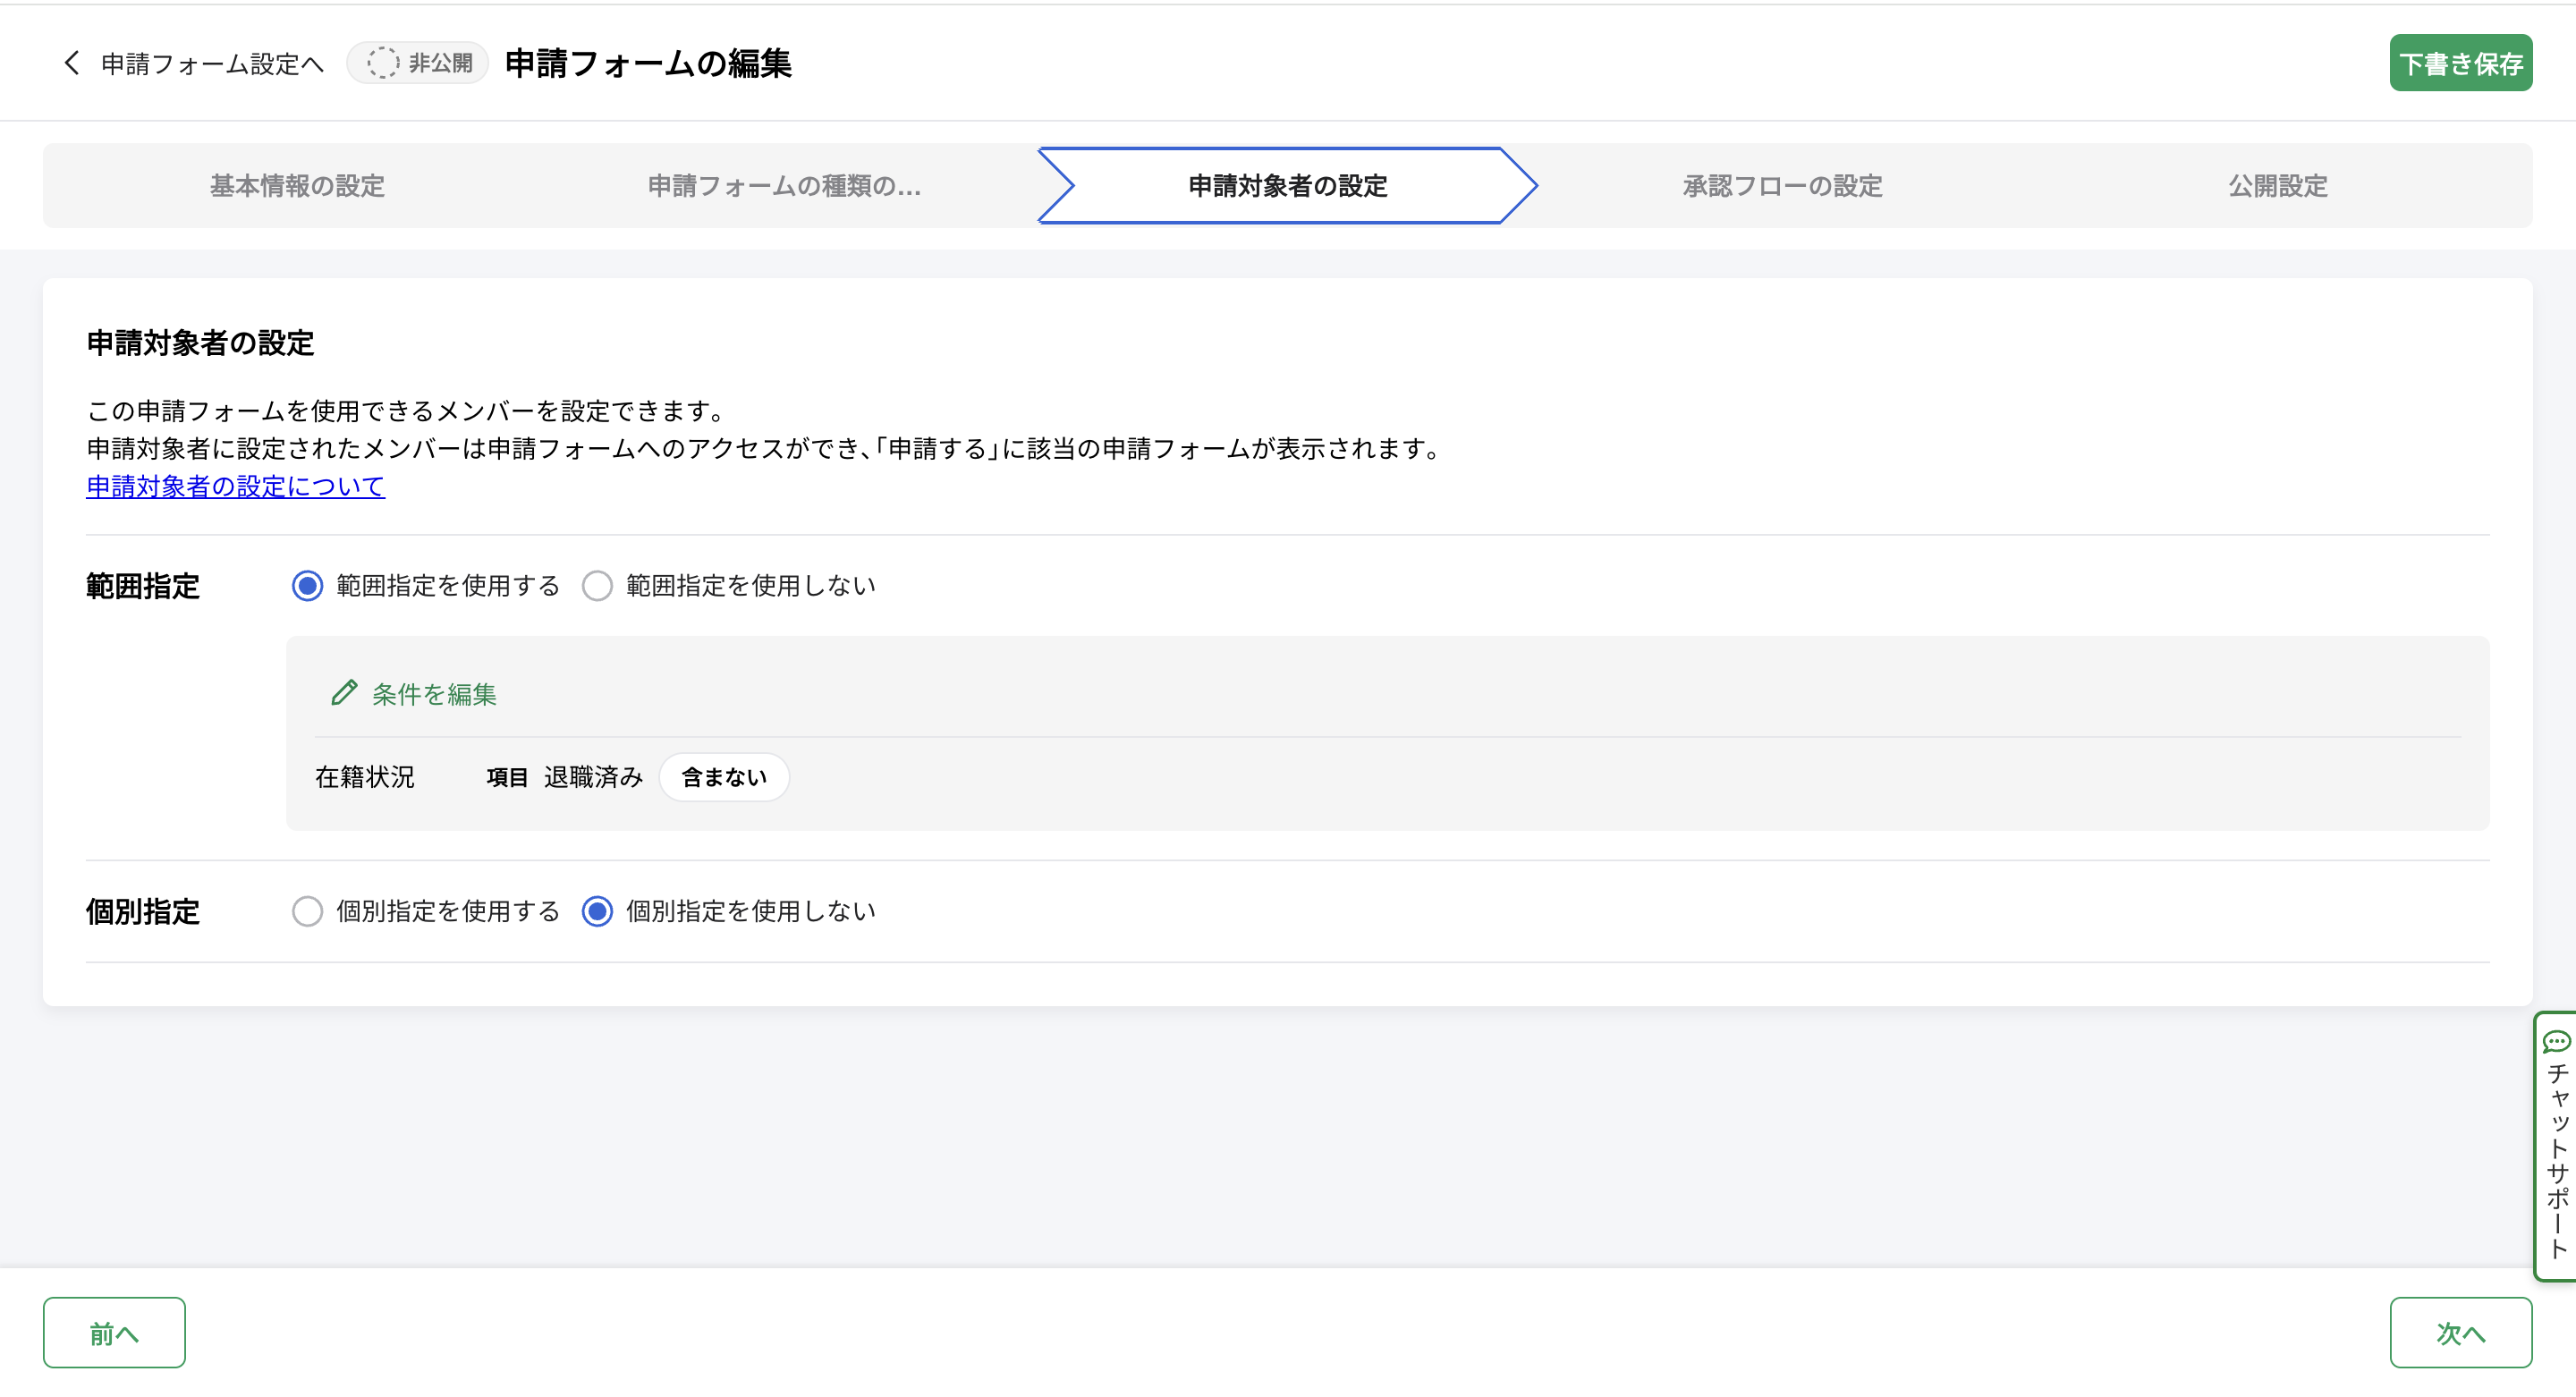Viewport: 2576px width, 1397px height.
Task: Return via 申請フォーム設定へ link
Action: point(212,64)
